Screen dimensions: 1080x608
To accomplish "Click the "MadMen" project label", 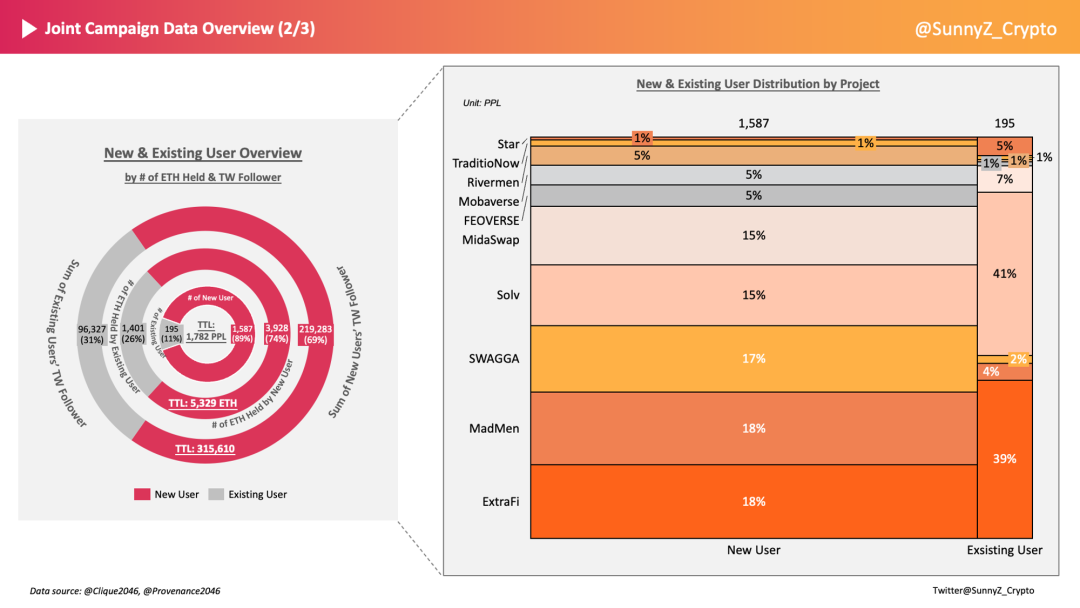I will pos(494,428).
